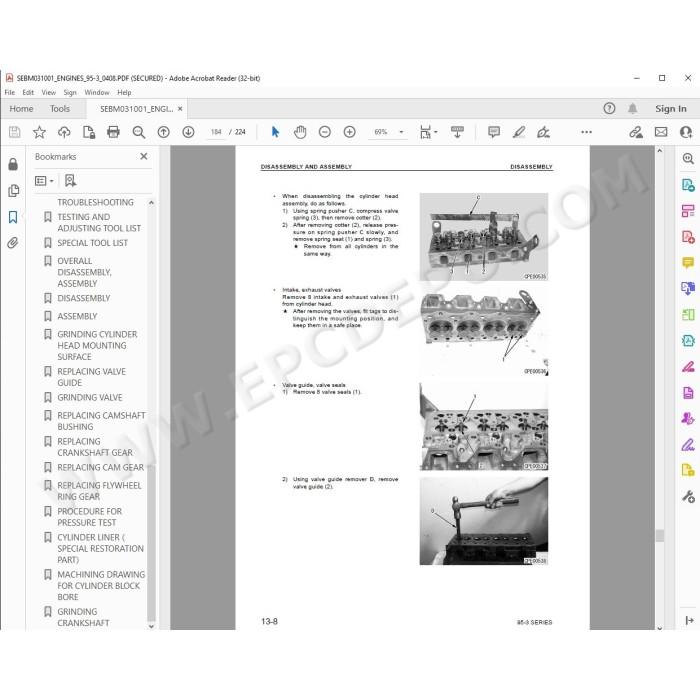Open the Attachments paperclip panel
The width and height of the screenshot is (700, 700).
click(12, 243)
